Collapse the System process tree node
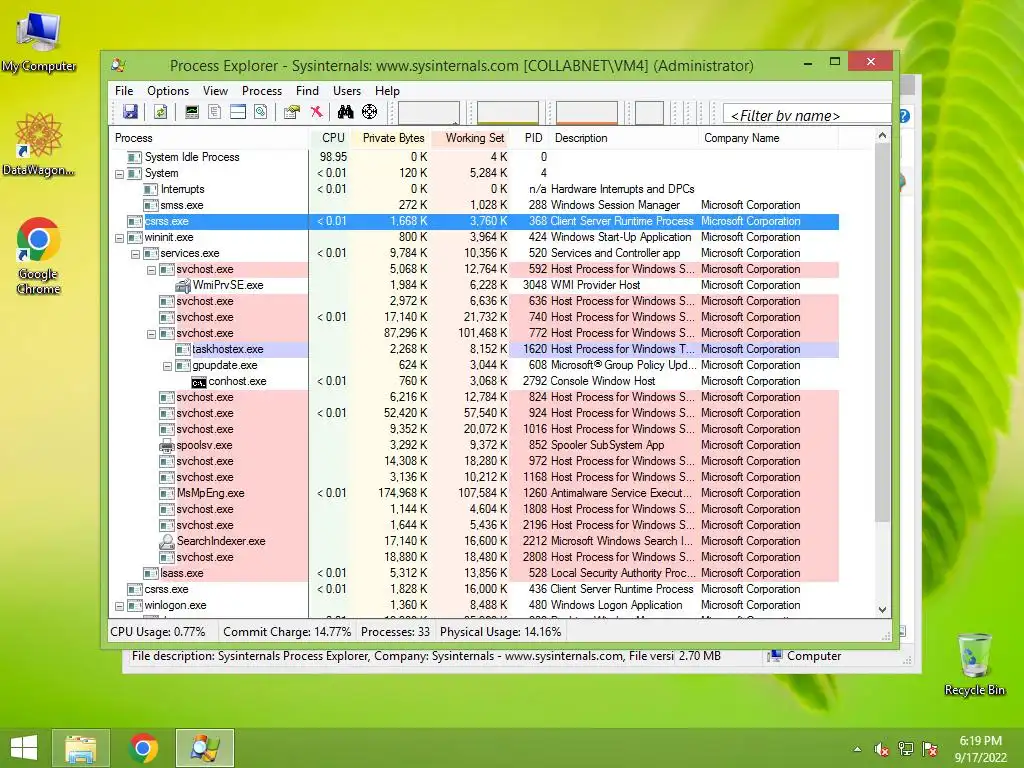 pos(120,174)
